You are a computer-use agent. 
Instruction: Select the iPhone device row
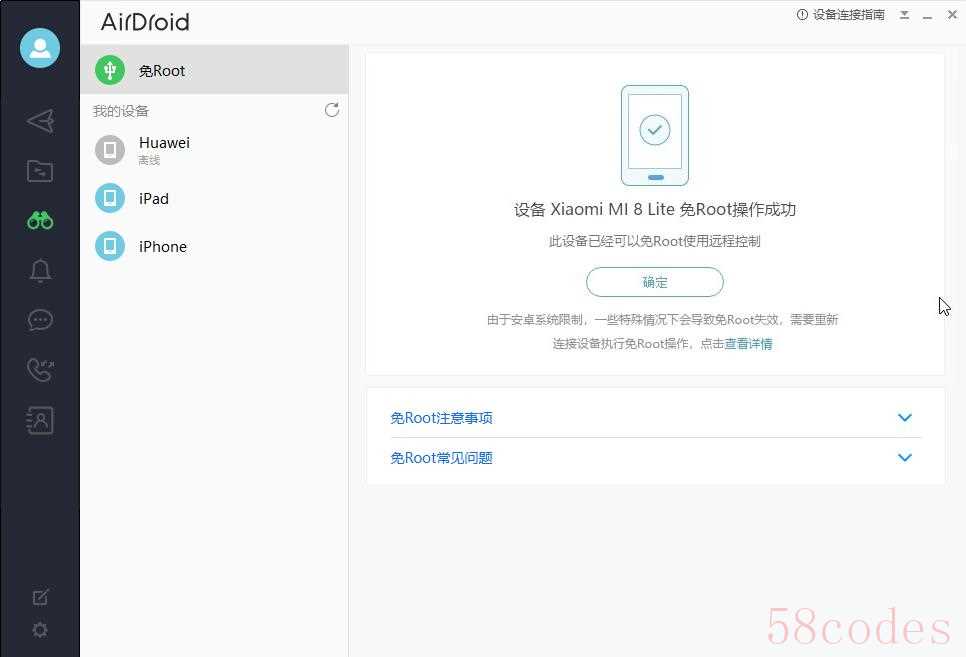click(x=214, y=246)
